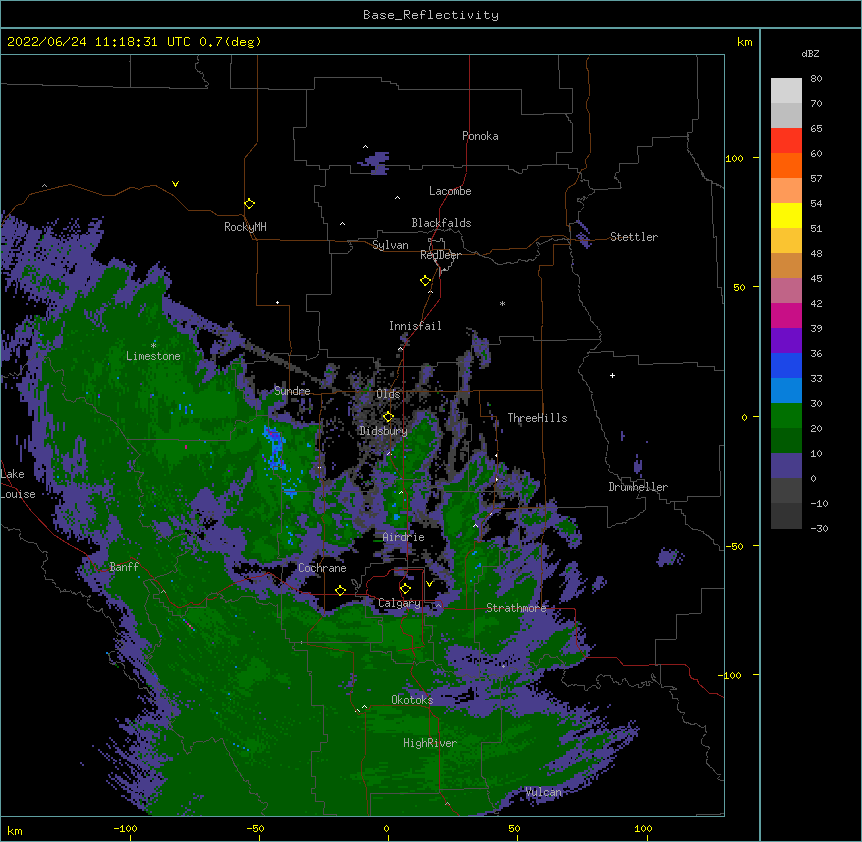Click the Lake Louise label
This screenshot has height=842, width=862.
point(18,484)
